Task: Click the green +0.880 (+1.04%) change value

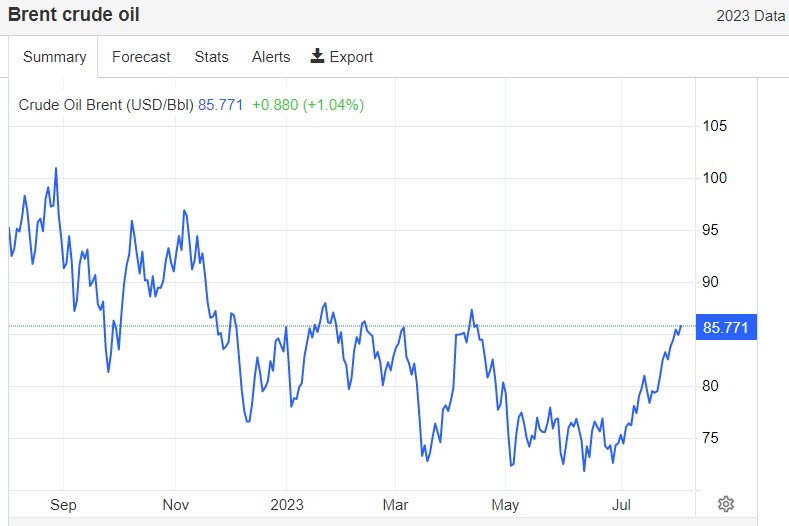Action: click(308, 104)
